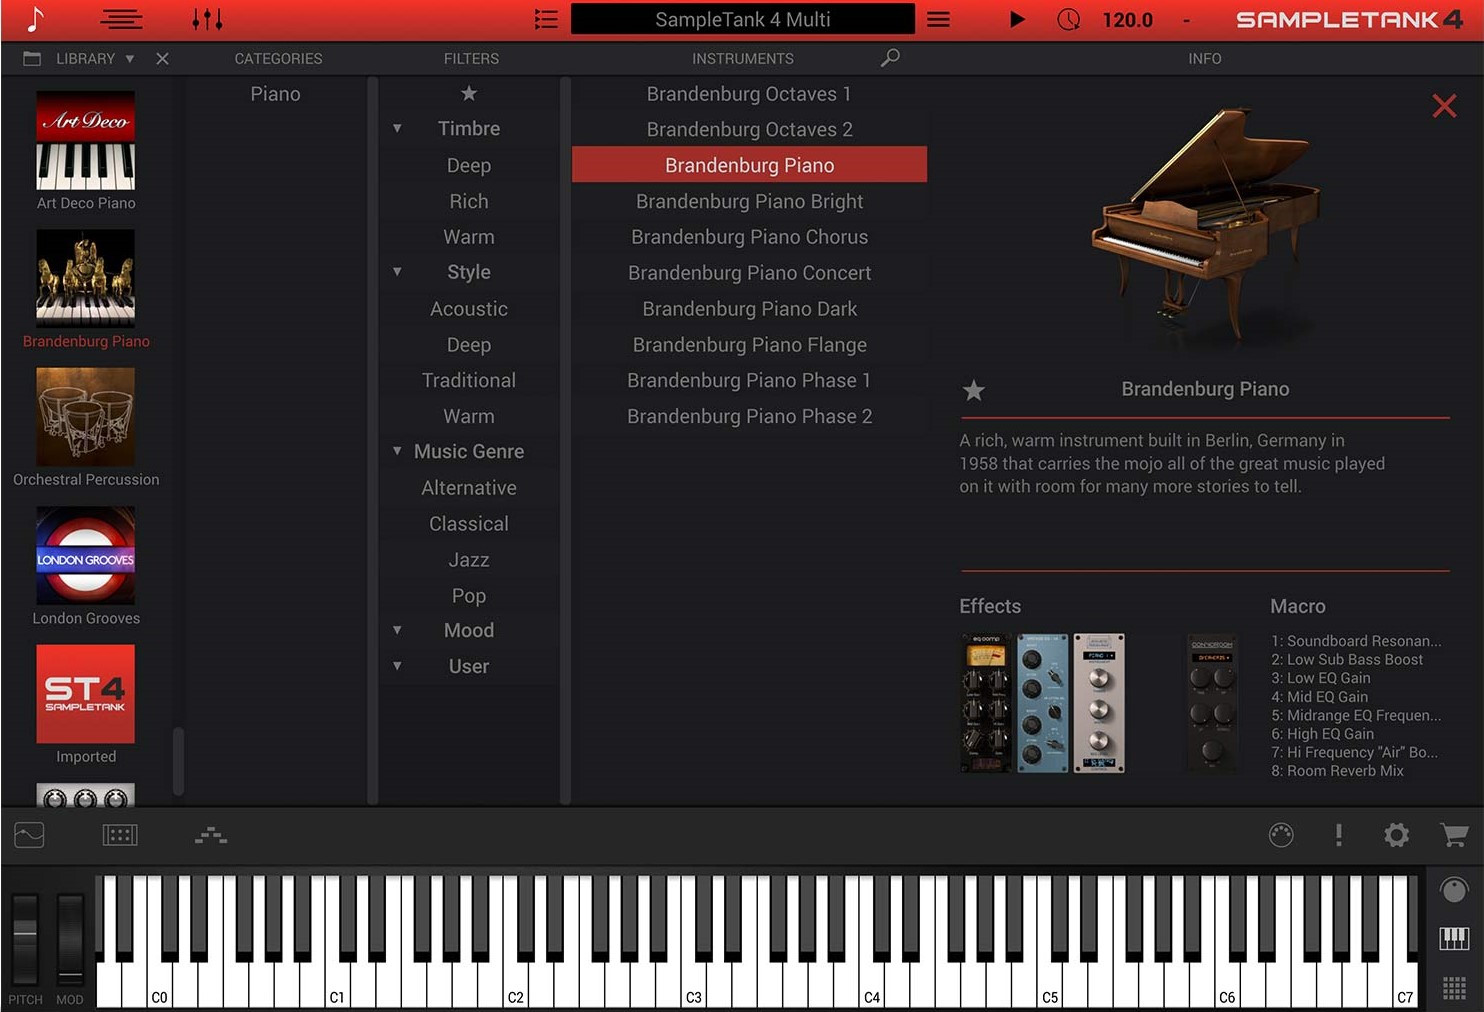Viewport: 1484px width, 1012px height.
Task: Open the step pattern icon
Action: pos(211,835)
